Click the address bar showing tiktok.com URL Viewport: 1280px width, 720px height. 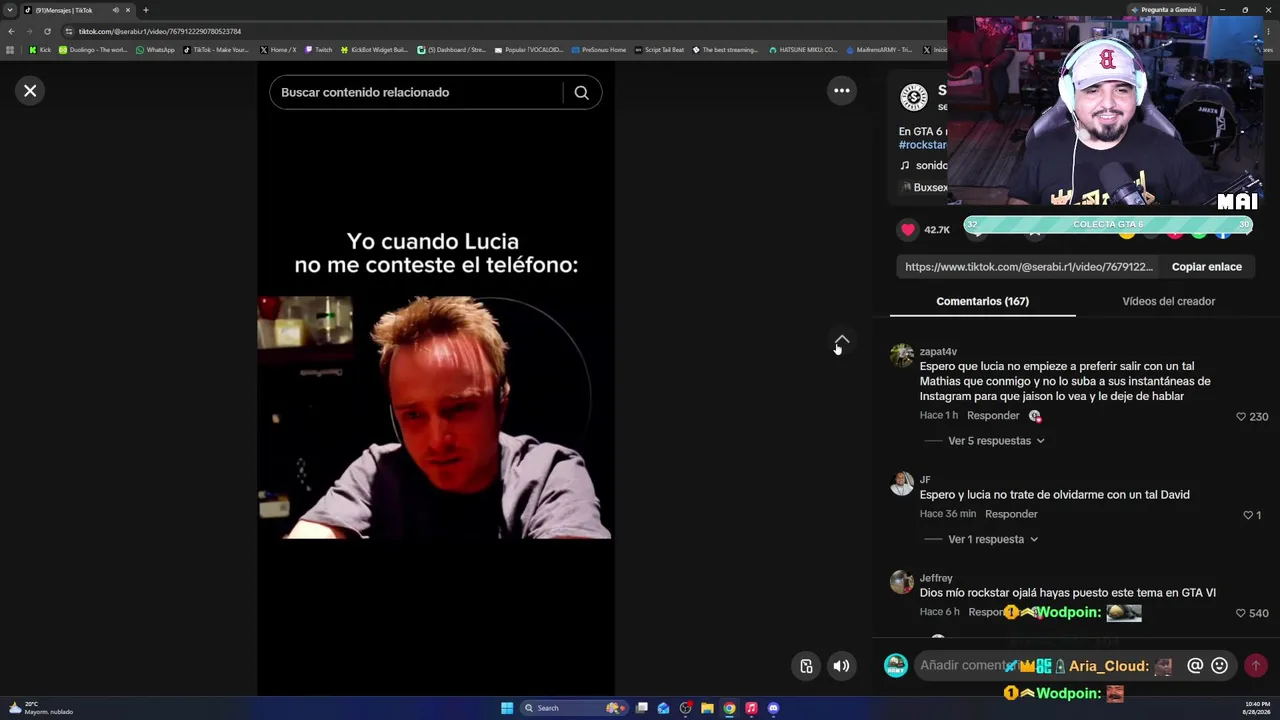pos(500,31)
